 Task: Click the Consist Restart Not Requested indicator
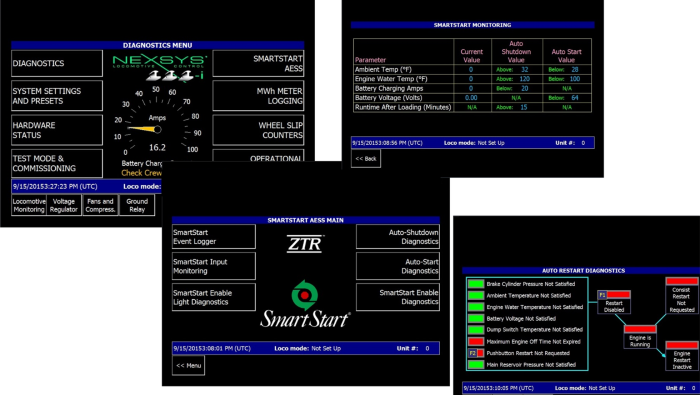coord(682,281)
